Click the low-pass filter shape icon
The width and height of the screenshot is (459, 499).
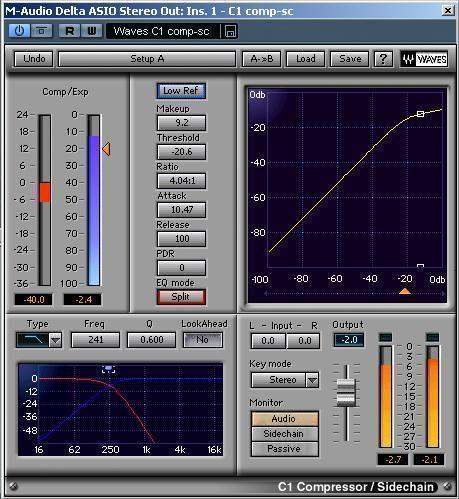(x=33, y=340)
